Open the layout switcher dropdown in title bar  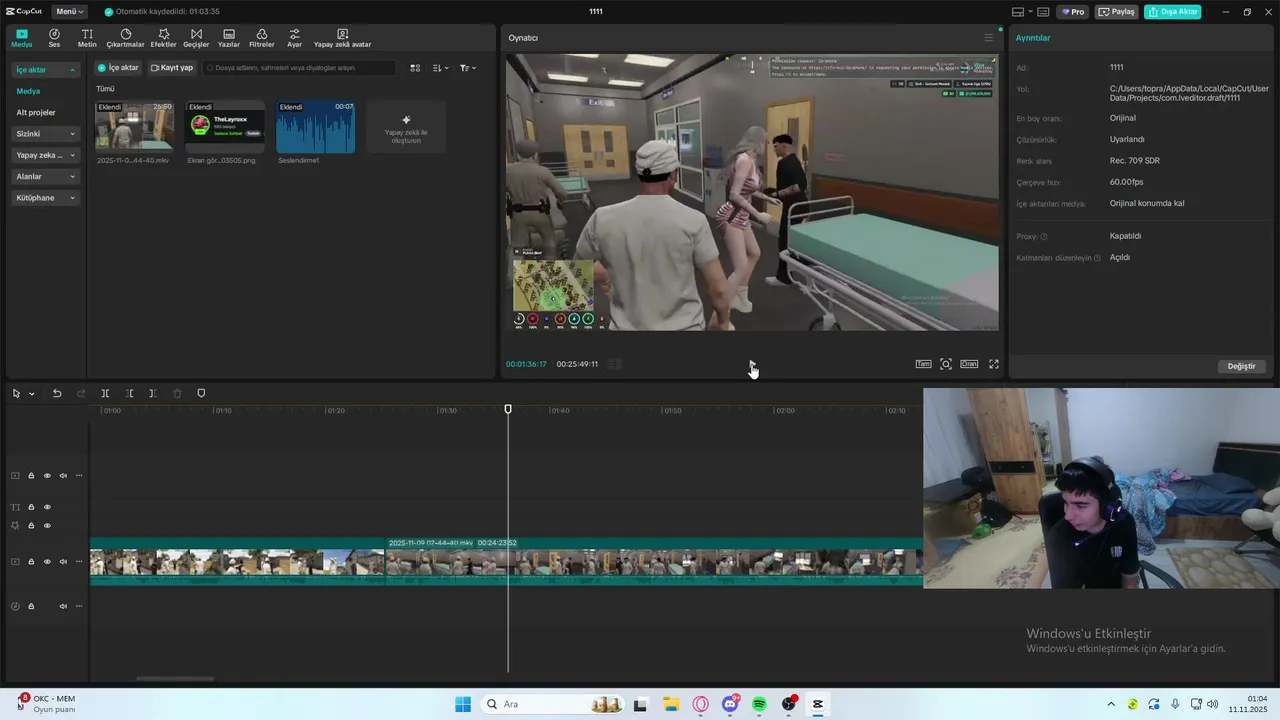(1021, 12)
